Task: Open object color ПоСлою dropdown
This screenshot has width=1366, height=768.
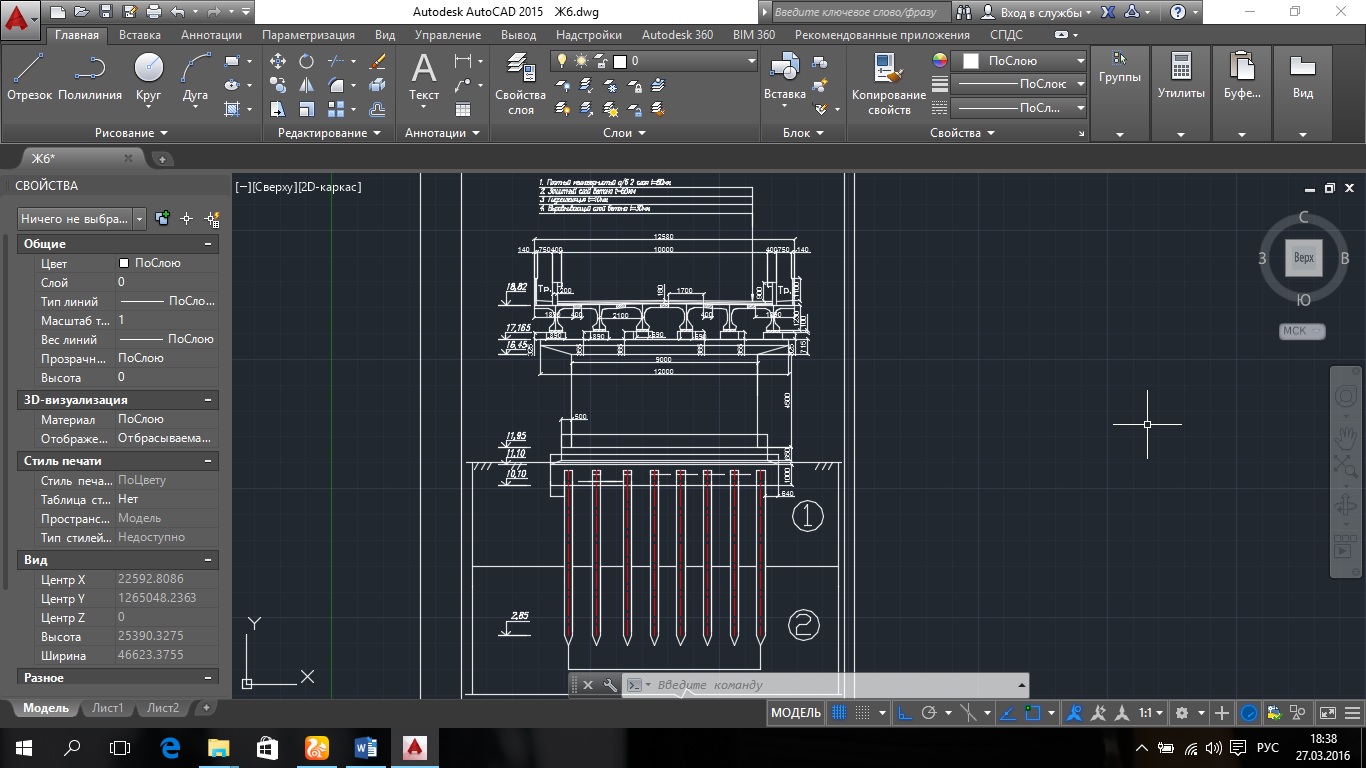Action: click(1019, 61)
